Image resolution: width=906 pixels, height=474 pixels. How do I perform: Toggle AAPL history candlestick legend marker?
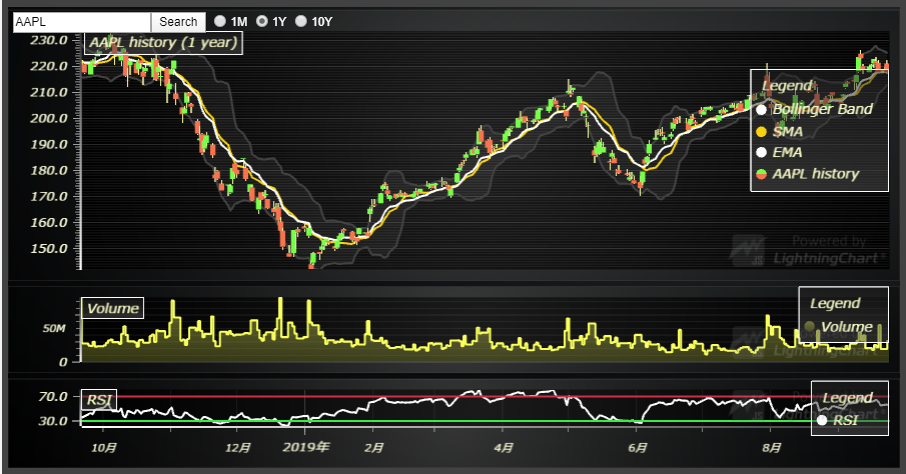762,174
